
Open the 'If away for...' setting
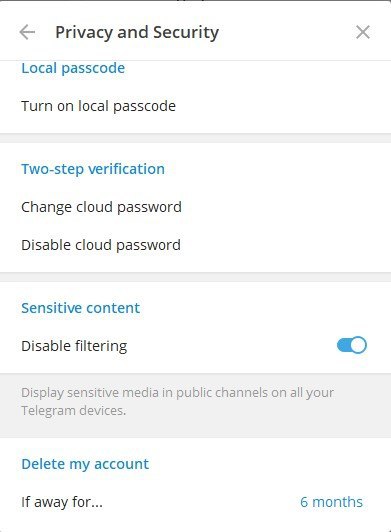[196, 502]
